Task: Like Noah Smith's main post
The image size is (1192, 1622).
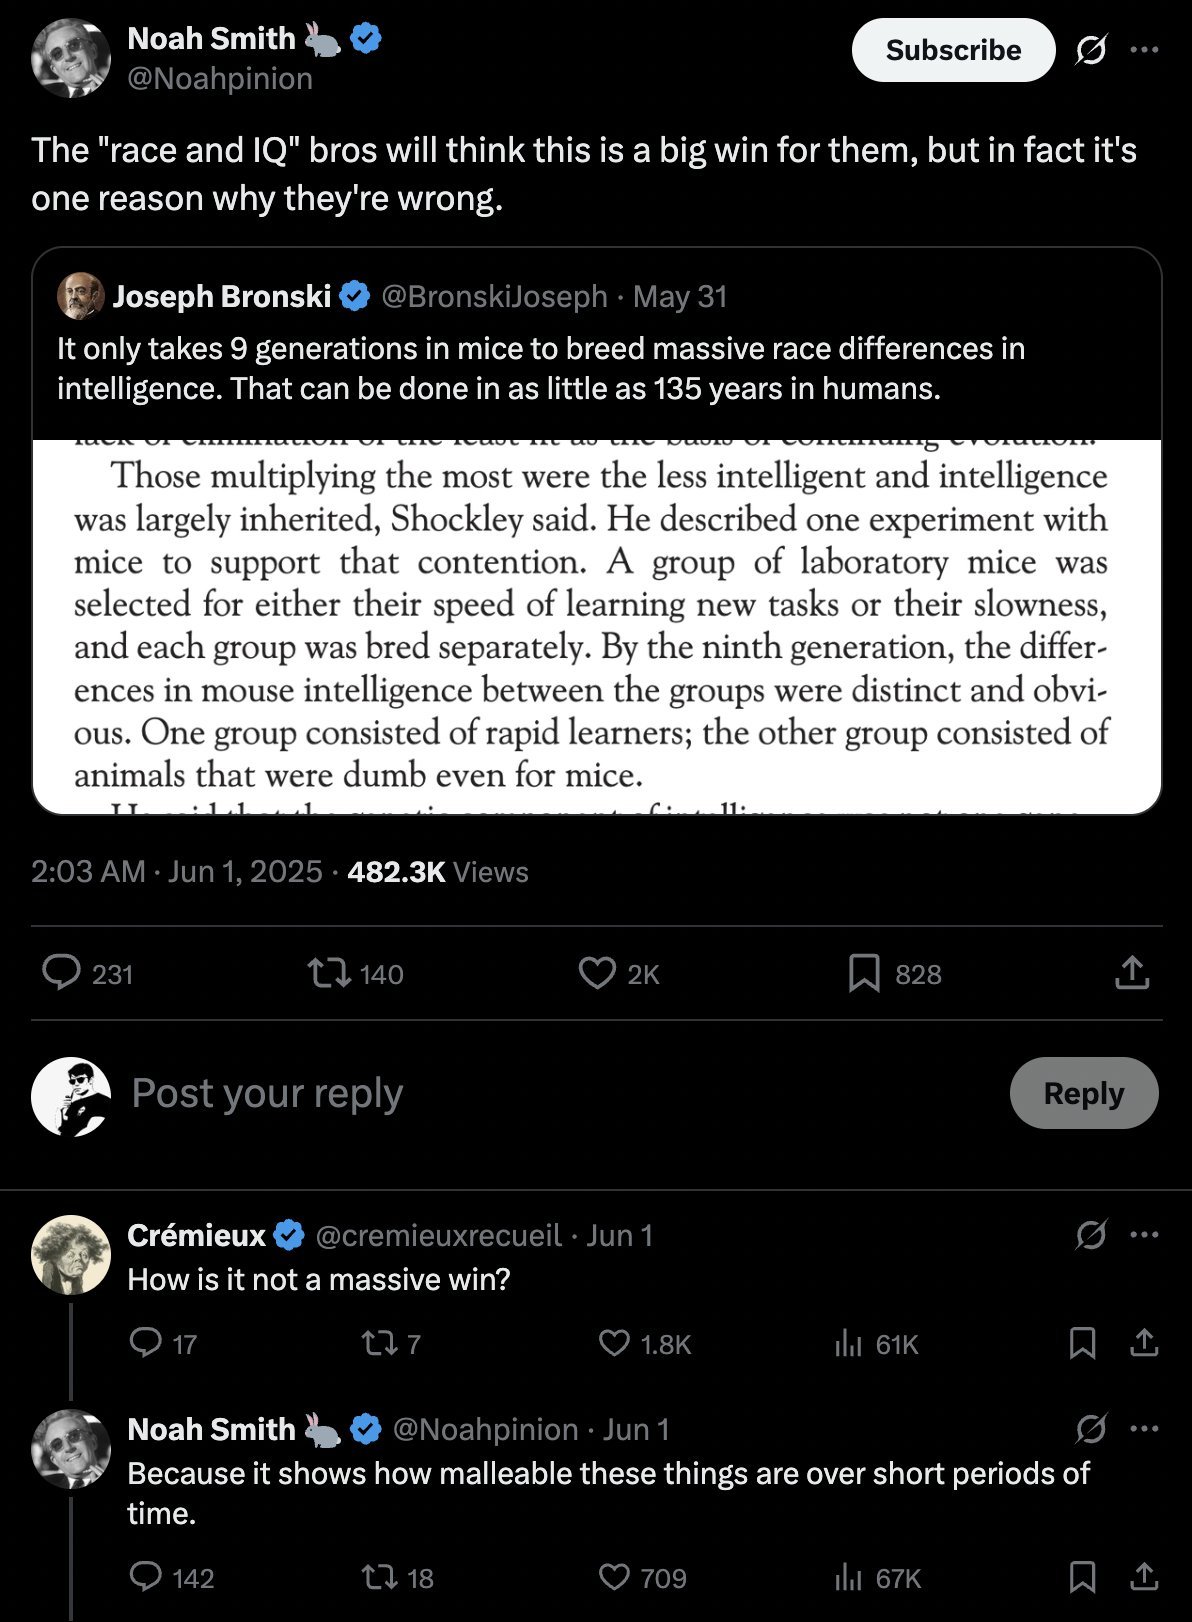Action: pos(598,973)
